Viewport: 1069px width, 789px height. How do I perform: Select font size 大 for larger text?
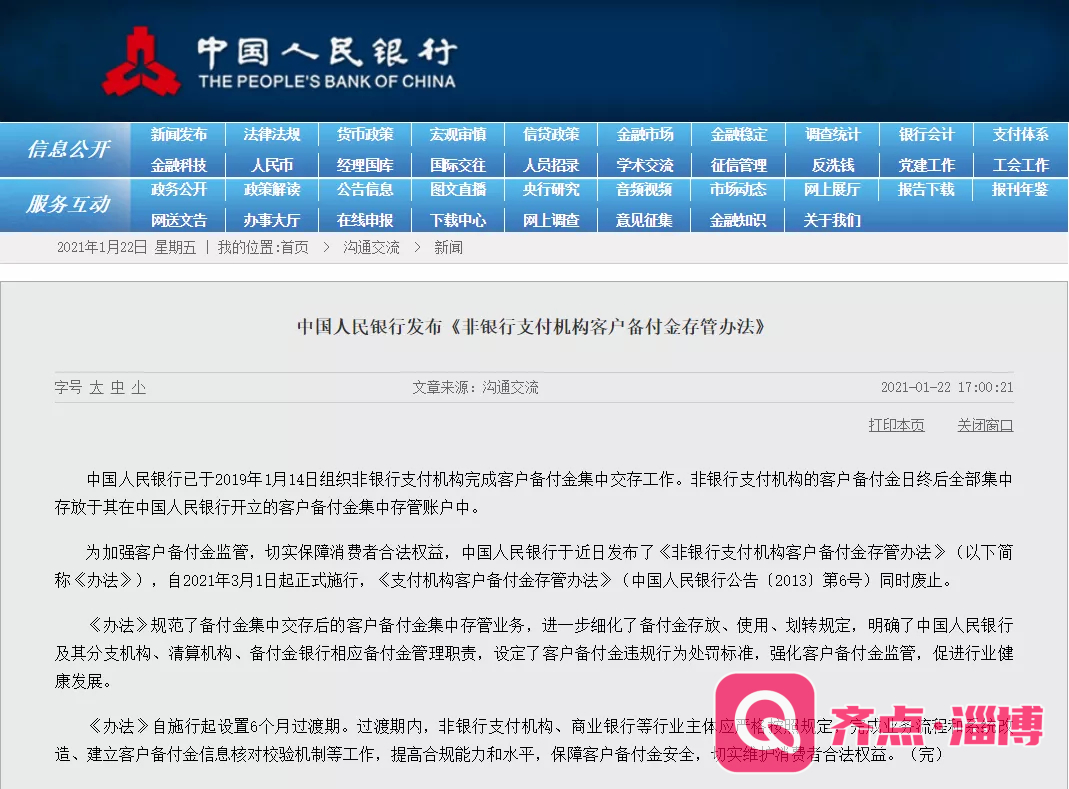click(x=97, y=387)
